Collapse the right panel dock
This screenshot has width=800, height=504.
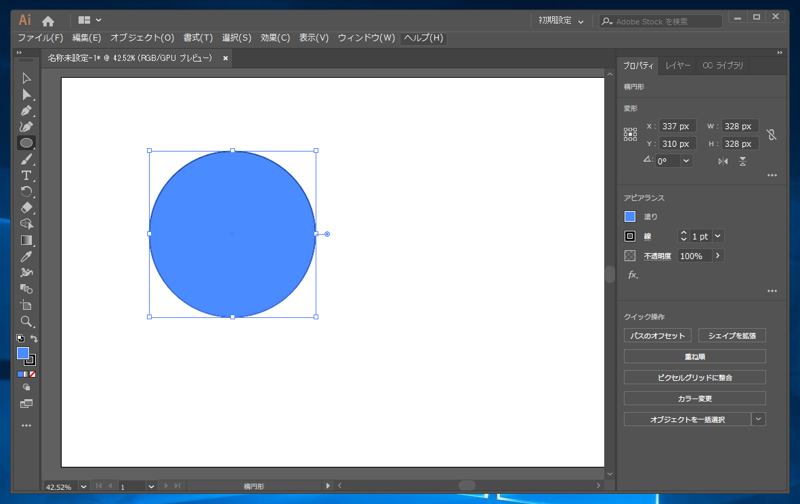pyautogui.click(x=779, y=53)
